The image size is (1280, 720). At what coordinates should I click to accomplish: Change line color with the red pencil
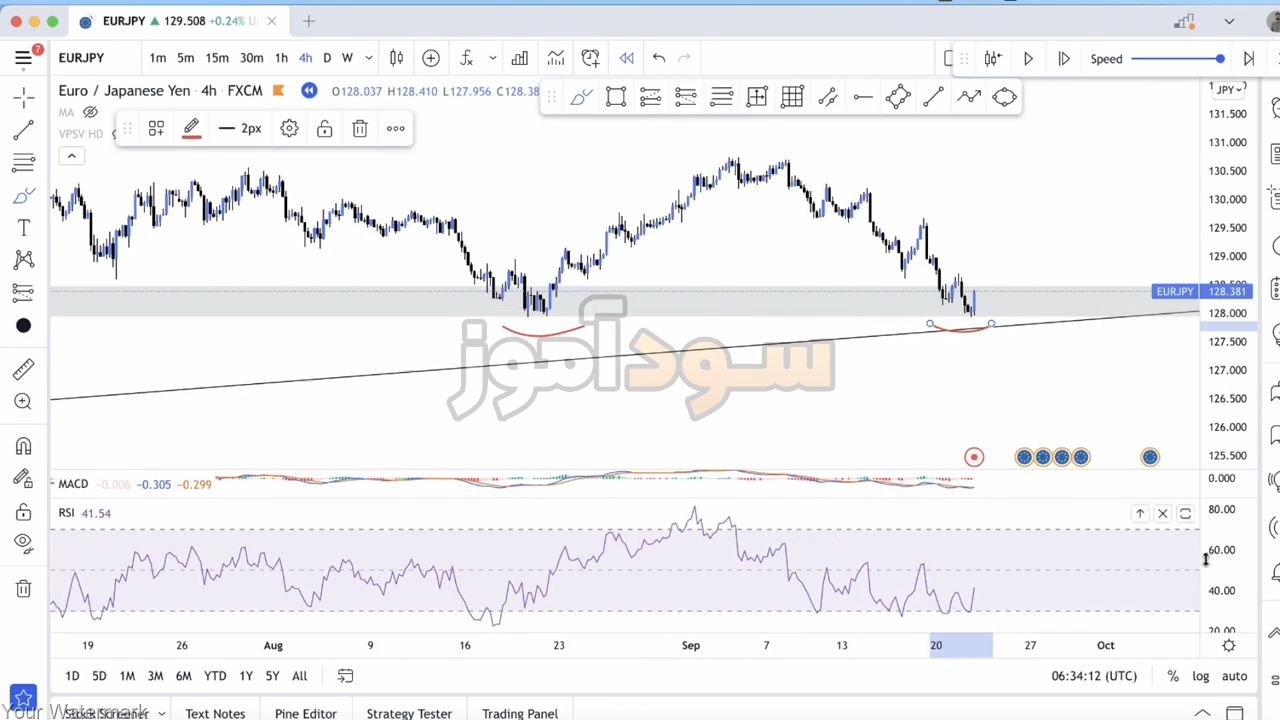click(x=191, y=128)
